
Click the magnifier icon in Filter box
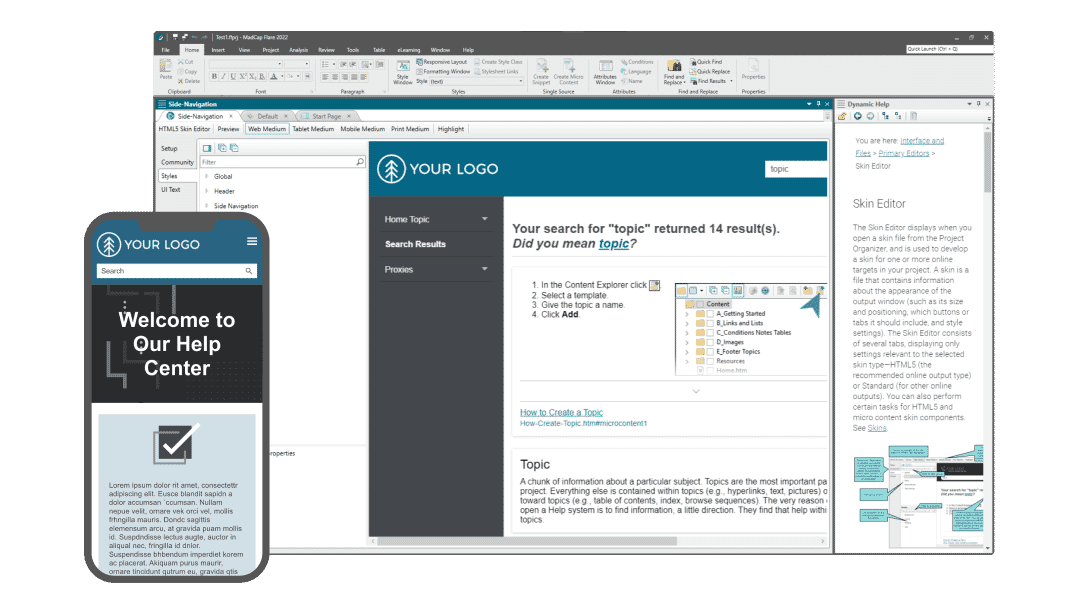360,161
